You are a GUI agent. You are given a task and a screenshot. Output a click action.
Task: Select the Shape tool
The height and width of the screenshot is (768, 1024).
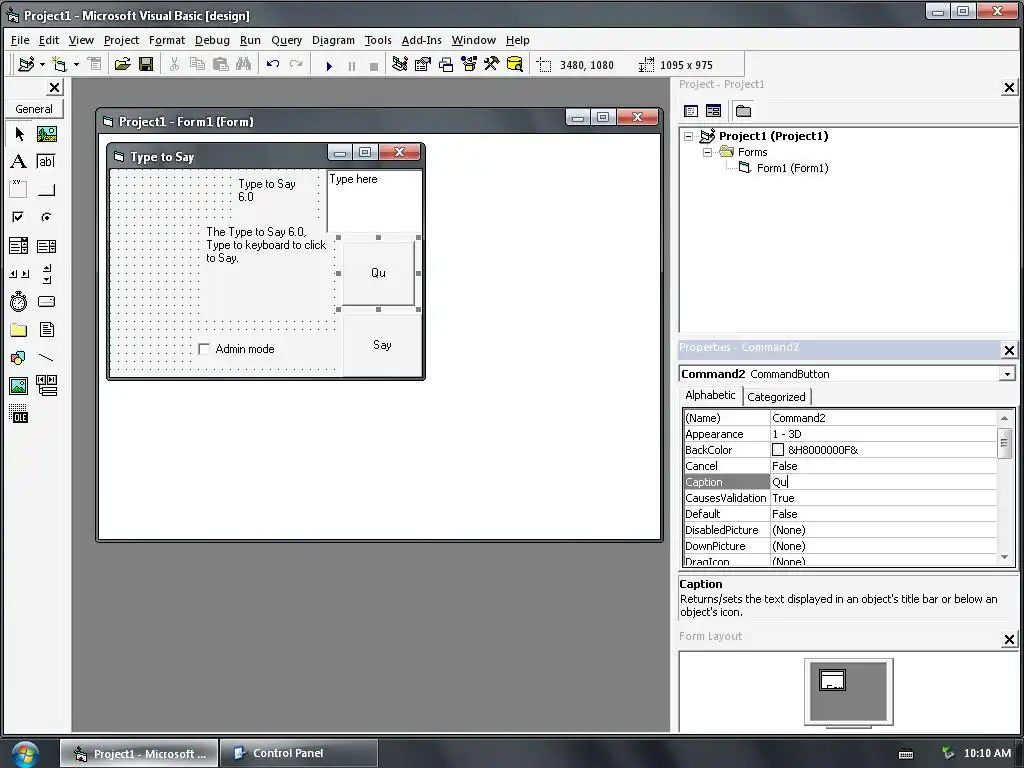tap(19, 357)
